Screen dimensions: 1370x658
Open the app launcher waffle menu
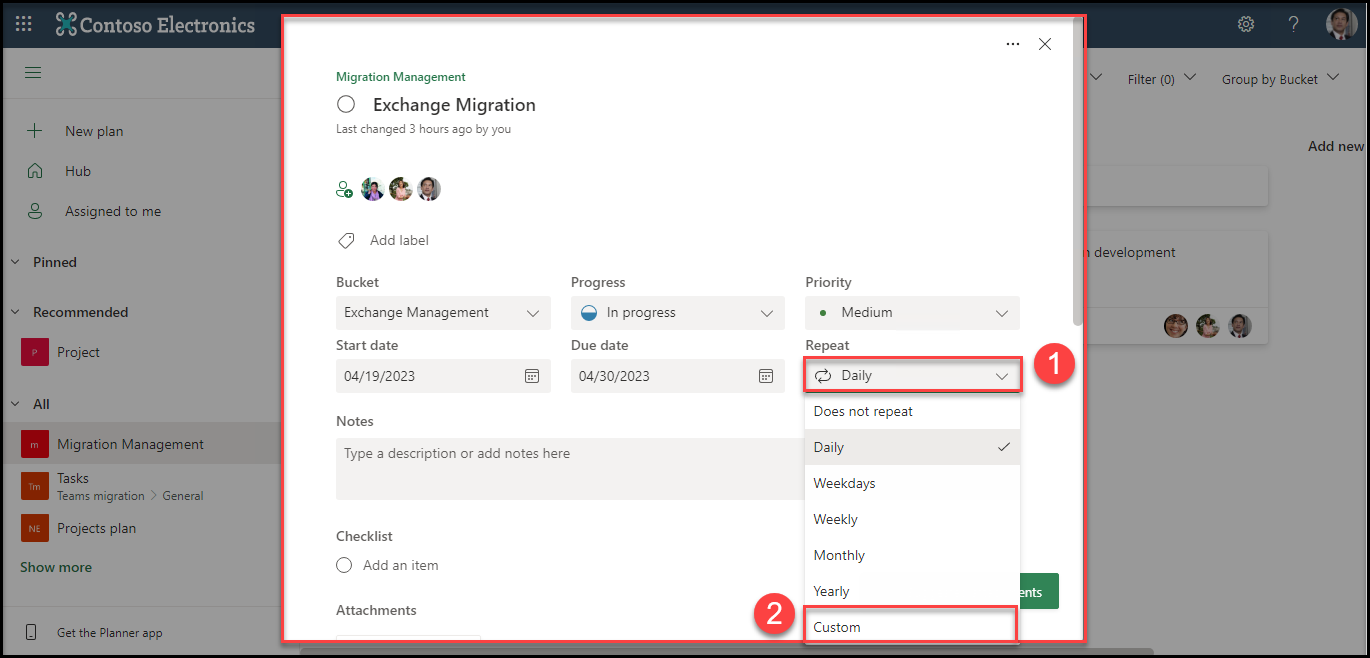(x=23, y=23)
